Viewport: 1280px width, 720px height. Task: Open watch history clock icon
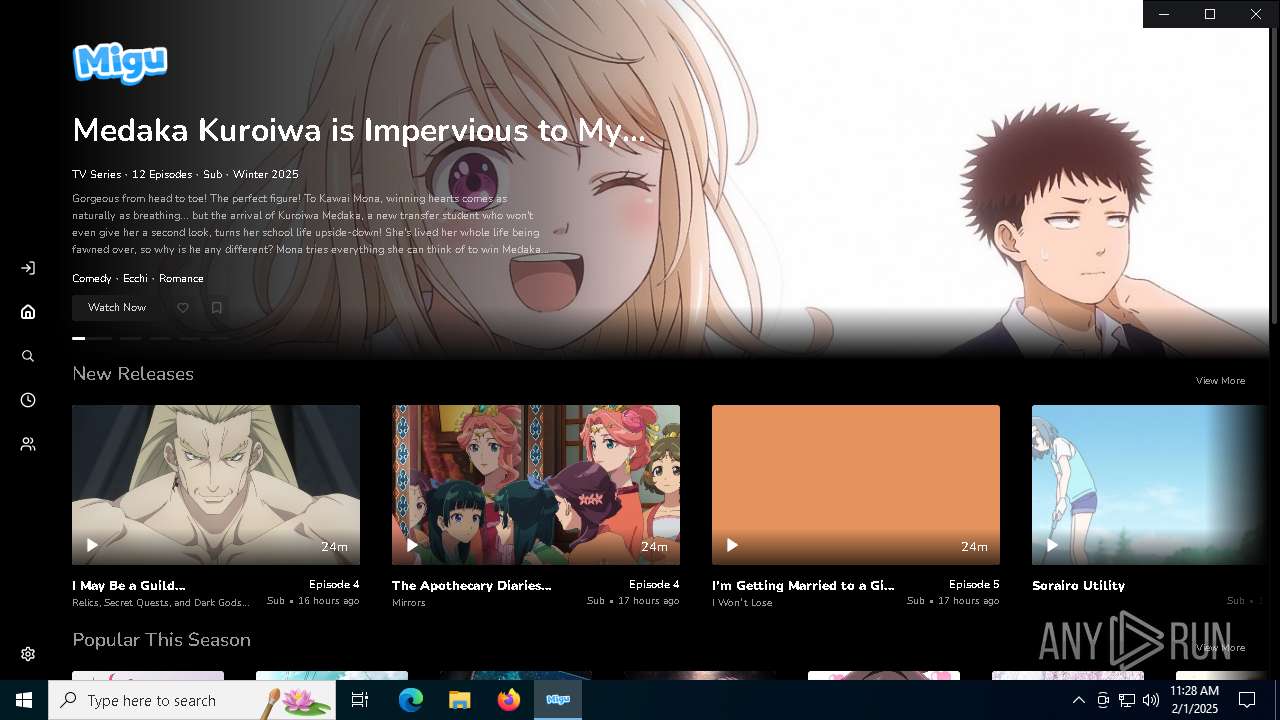click(x=28, y=400)
